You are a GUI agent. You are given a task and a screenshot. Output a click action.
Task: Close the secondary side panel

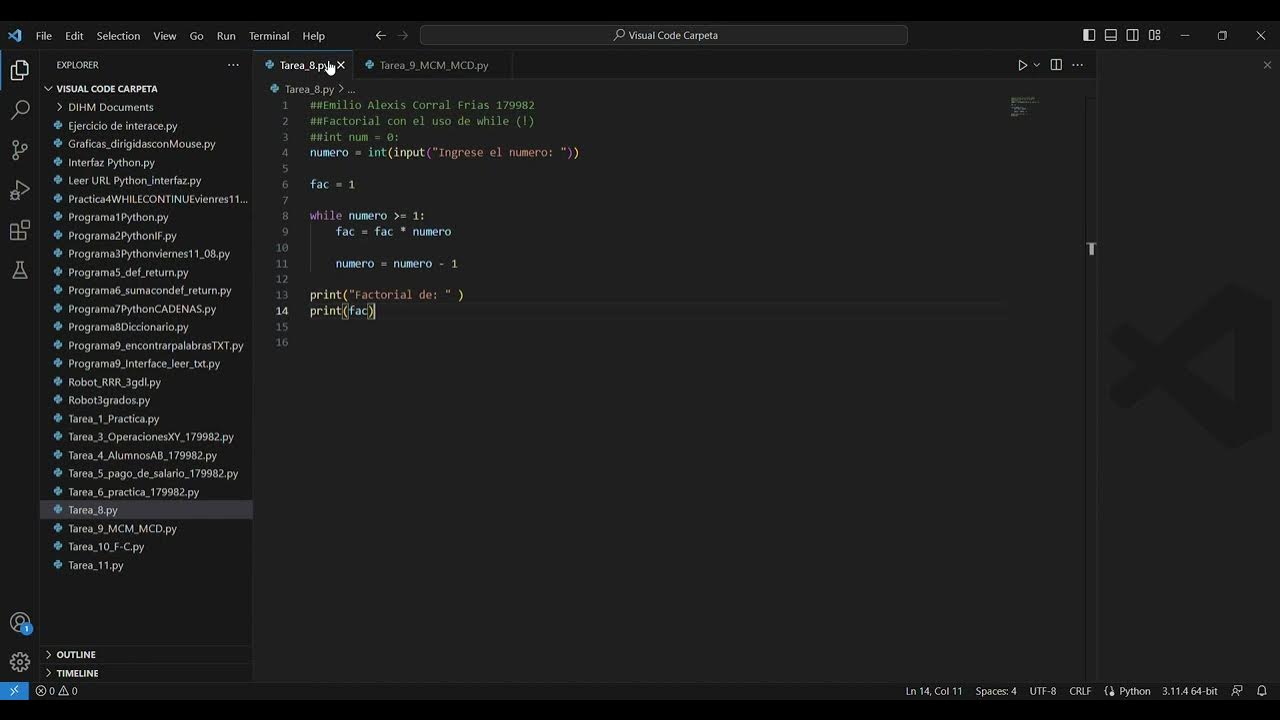tap(1267, 65)
